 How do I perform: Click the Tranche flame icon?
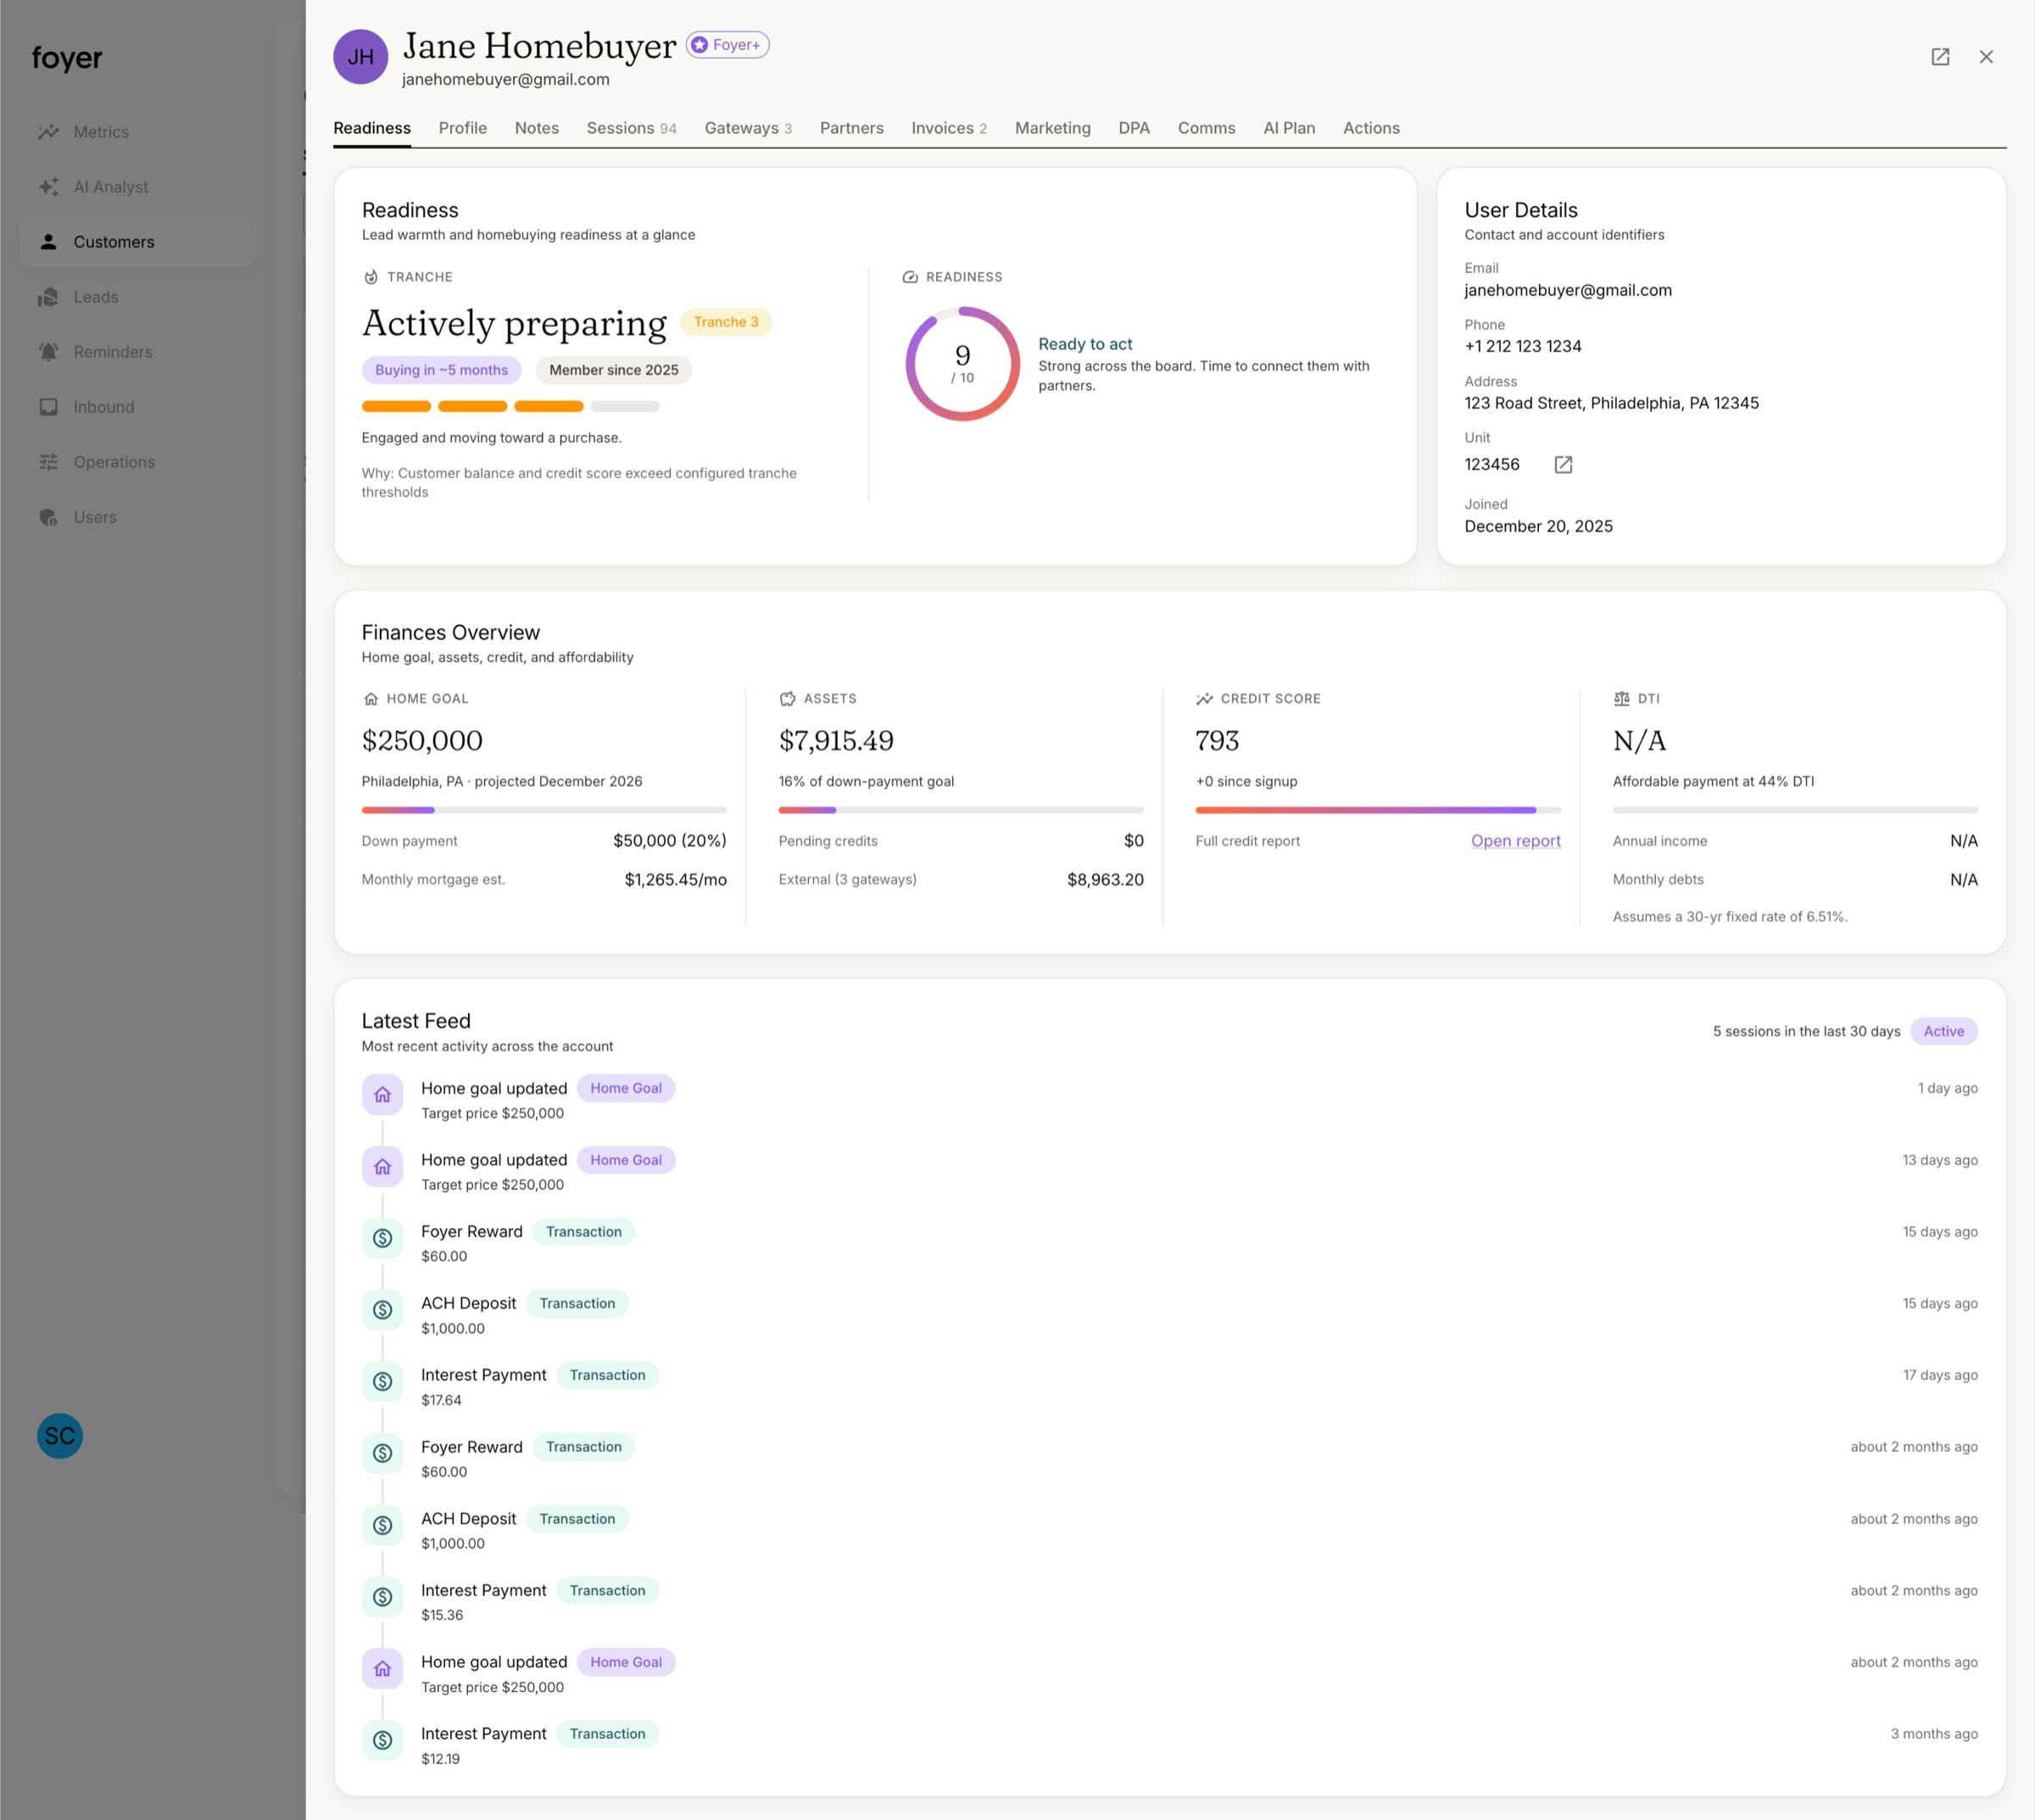(x=371, y=277)
